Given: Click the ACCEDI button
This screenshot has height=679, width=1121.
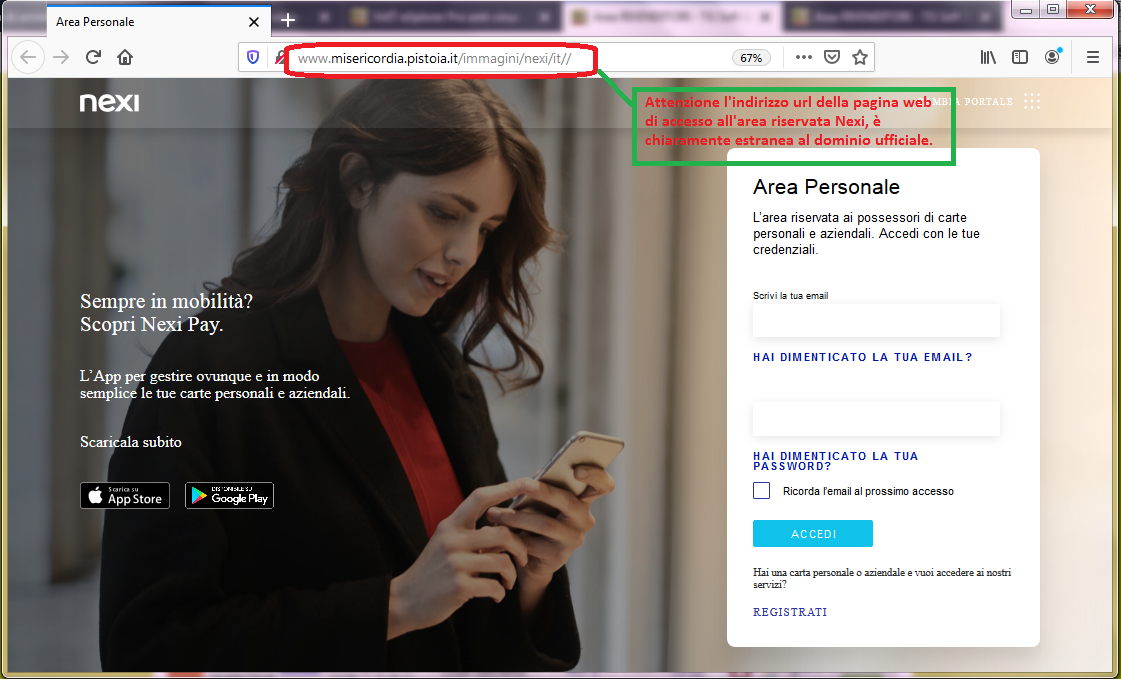Looking at the screenshot, I should pyautogui.click(x=813, y=533).
